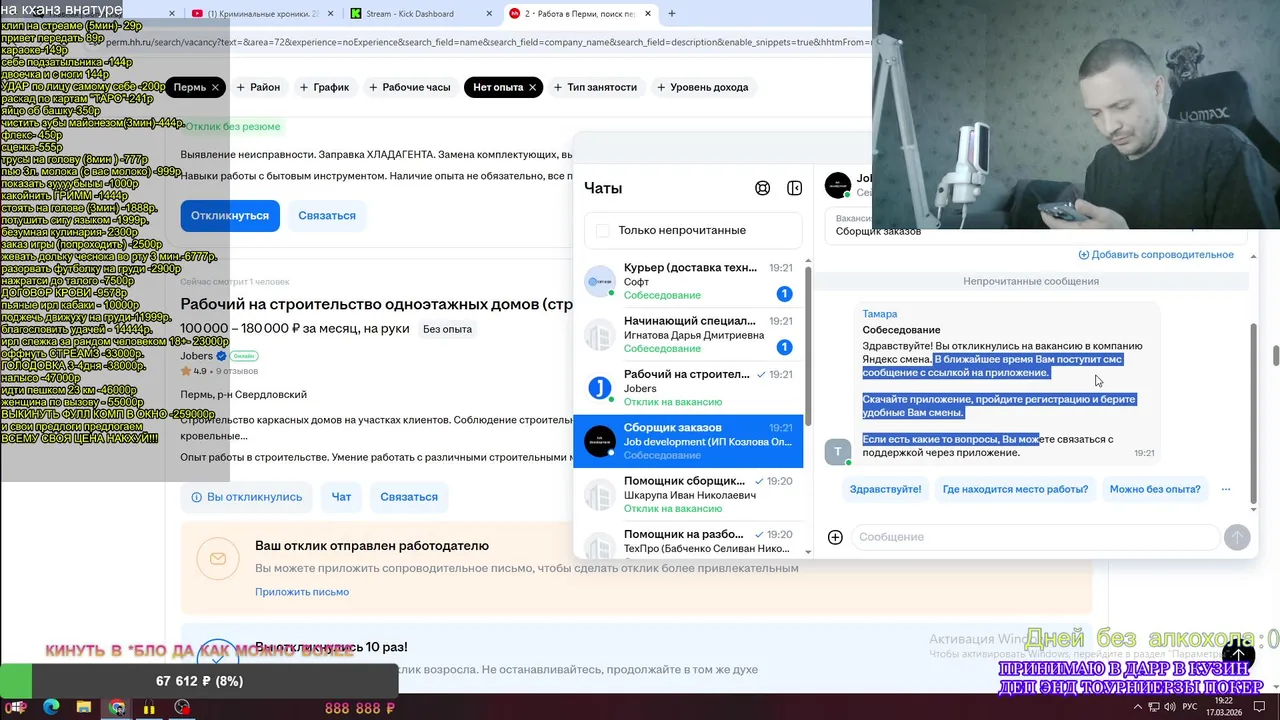1280x720 pixels.
Task: Show hidden system tray icons
Action: tap(1138, 707)
